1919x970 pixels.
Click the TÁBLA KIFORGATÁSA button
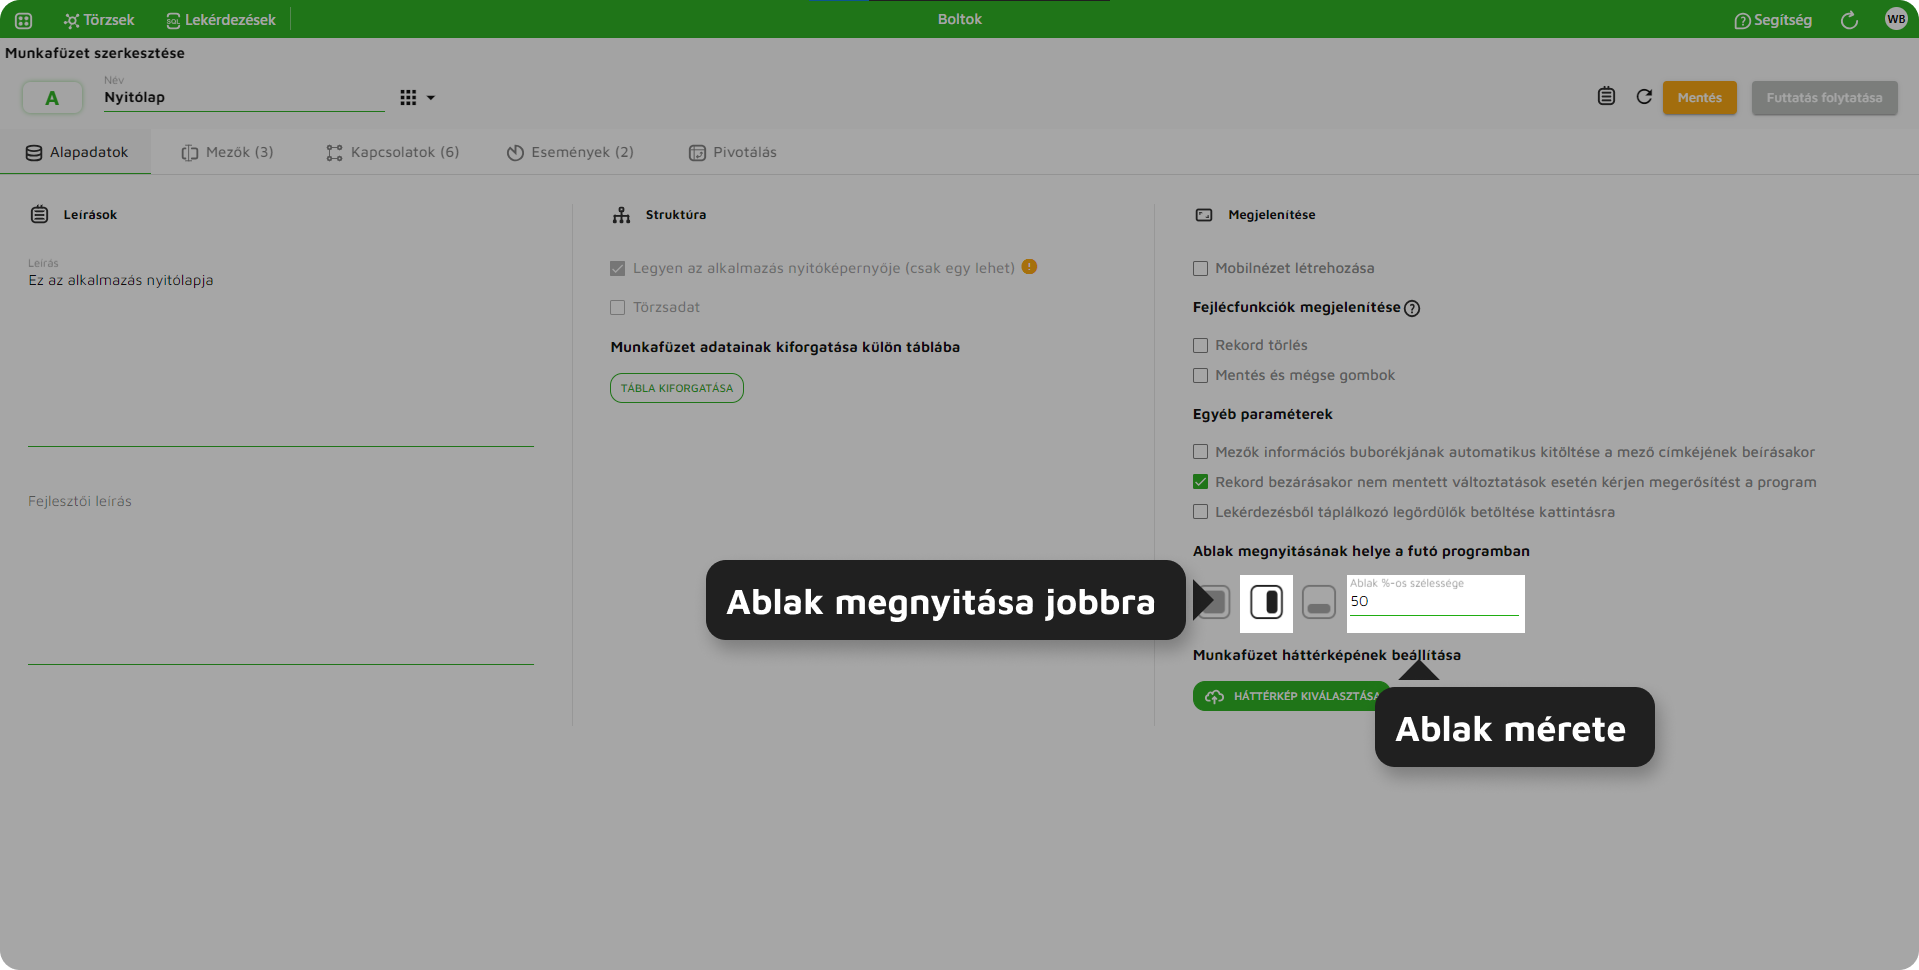(677, 388)
